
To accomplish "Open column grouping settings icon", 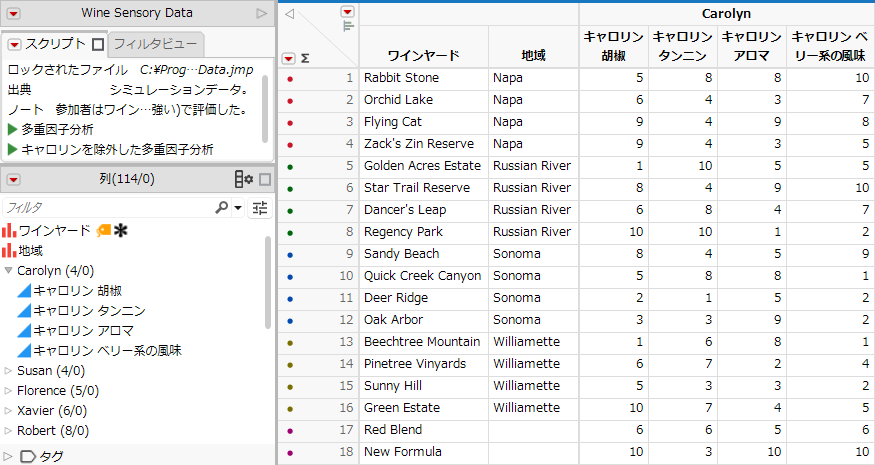I will click(244, 179).
